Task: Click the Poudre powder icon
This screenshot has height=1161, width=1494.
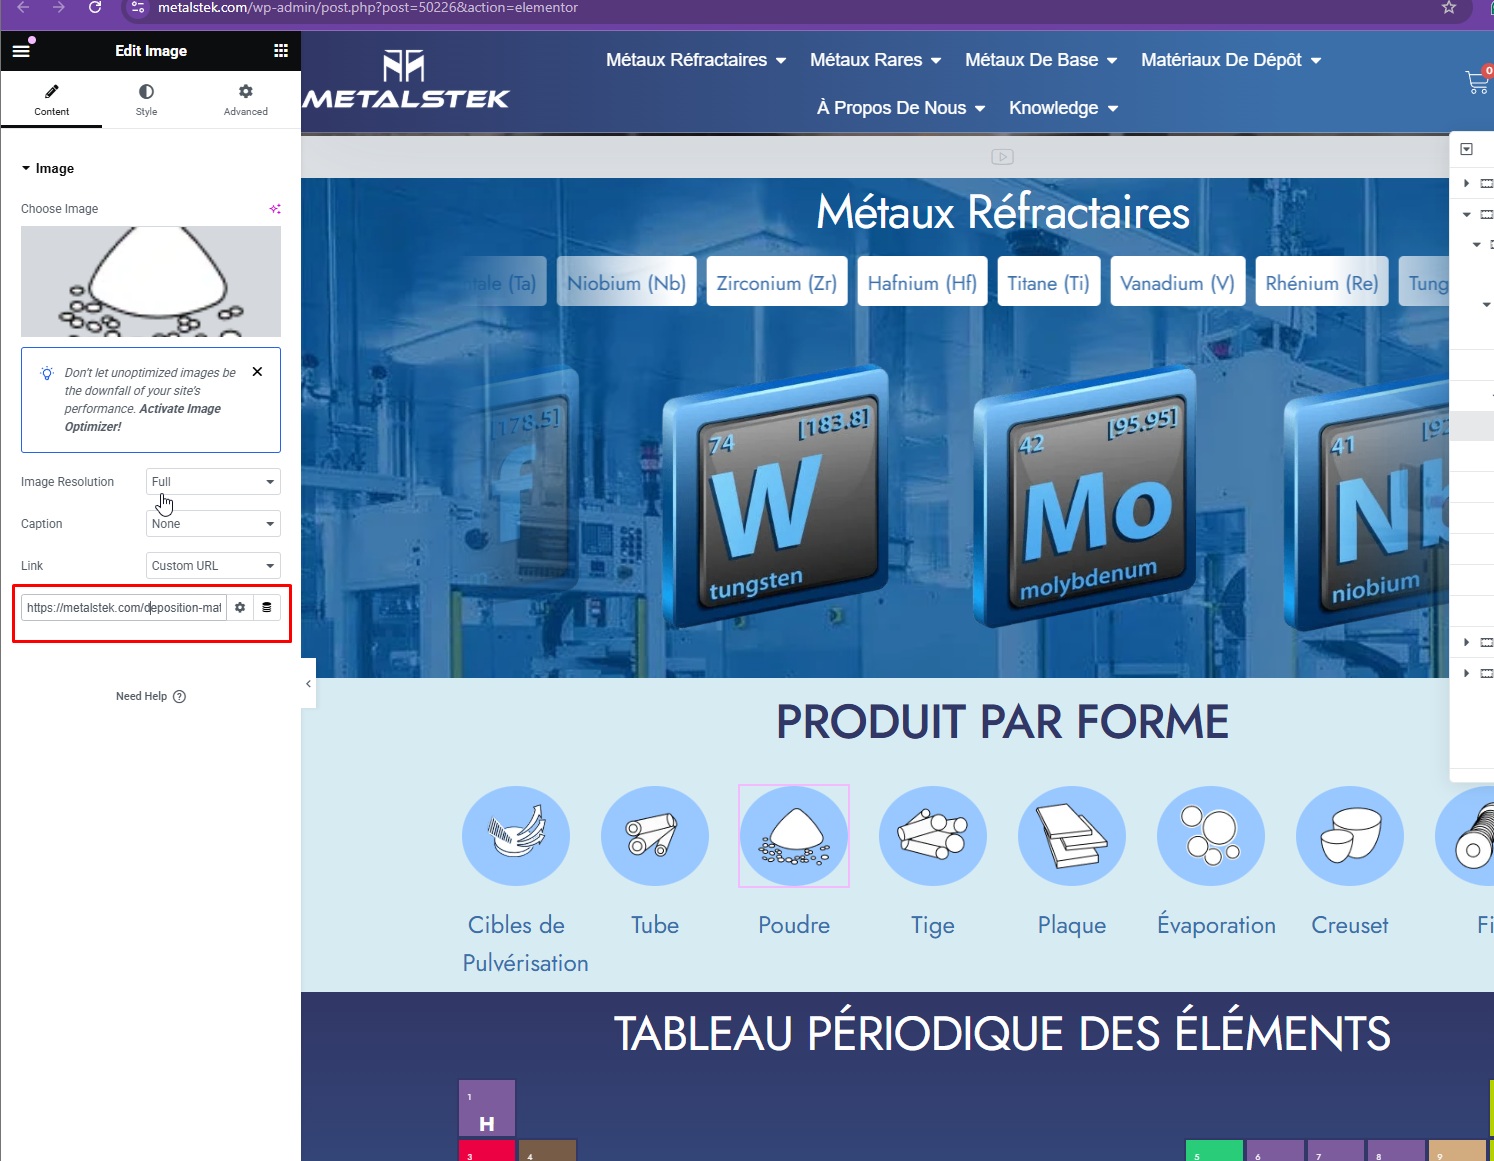Action: tap(794, 836)
